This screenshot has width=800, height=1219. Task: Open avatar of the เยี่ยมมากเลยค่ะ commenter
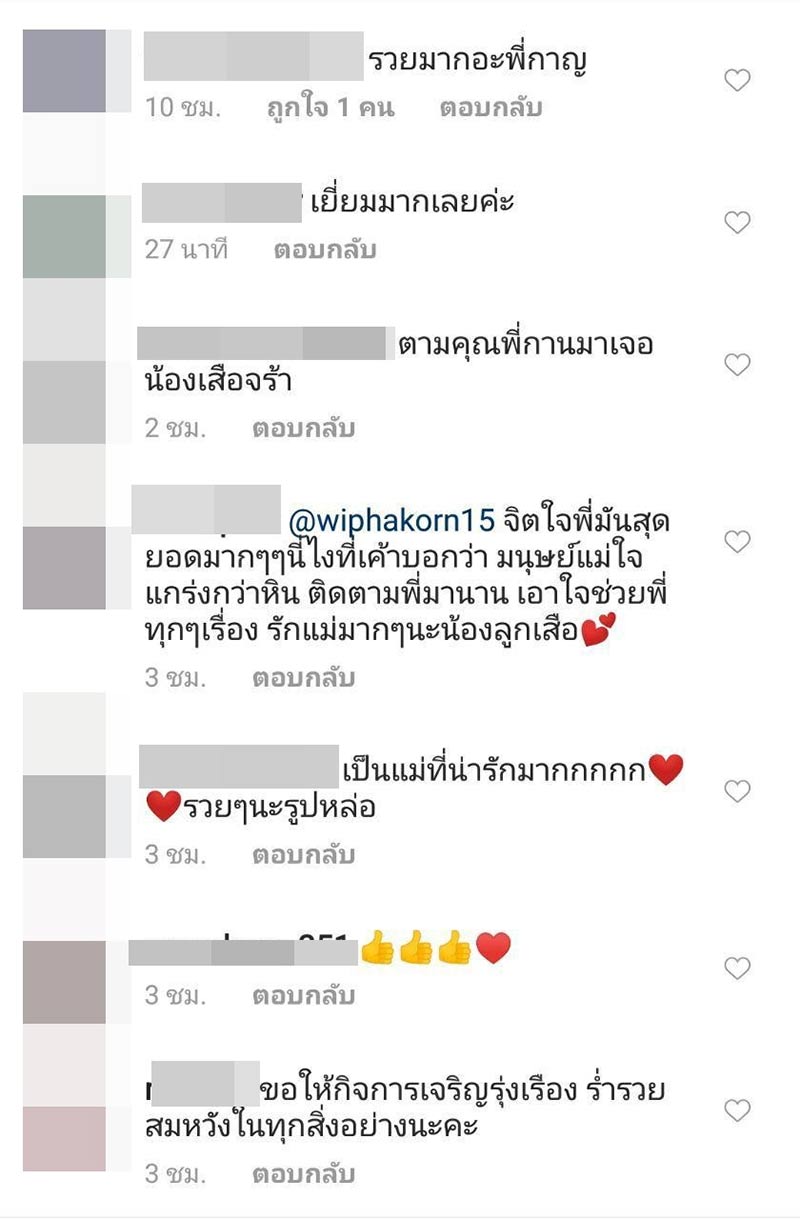tap(64, 236)
